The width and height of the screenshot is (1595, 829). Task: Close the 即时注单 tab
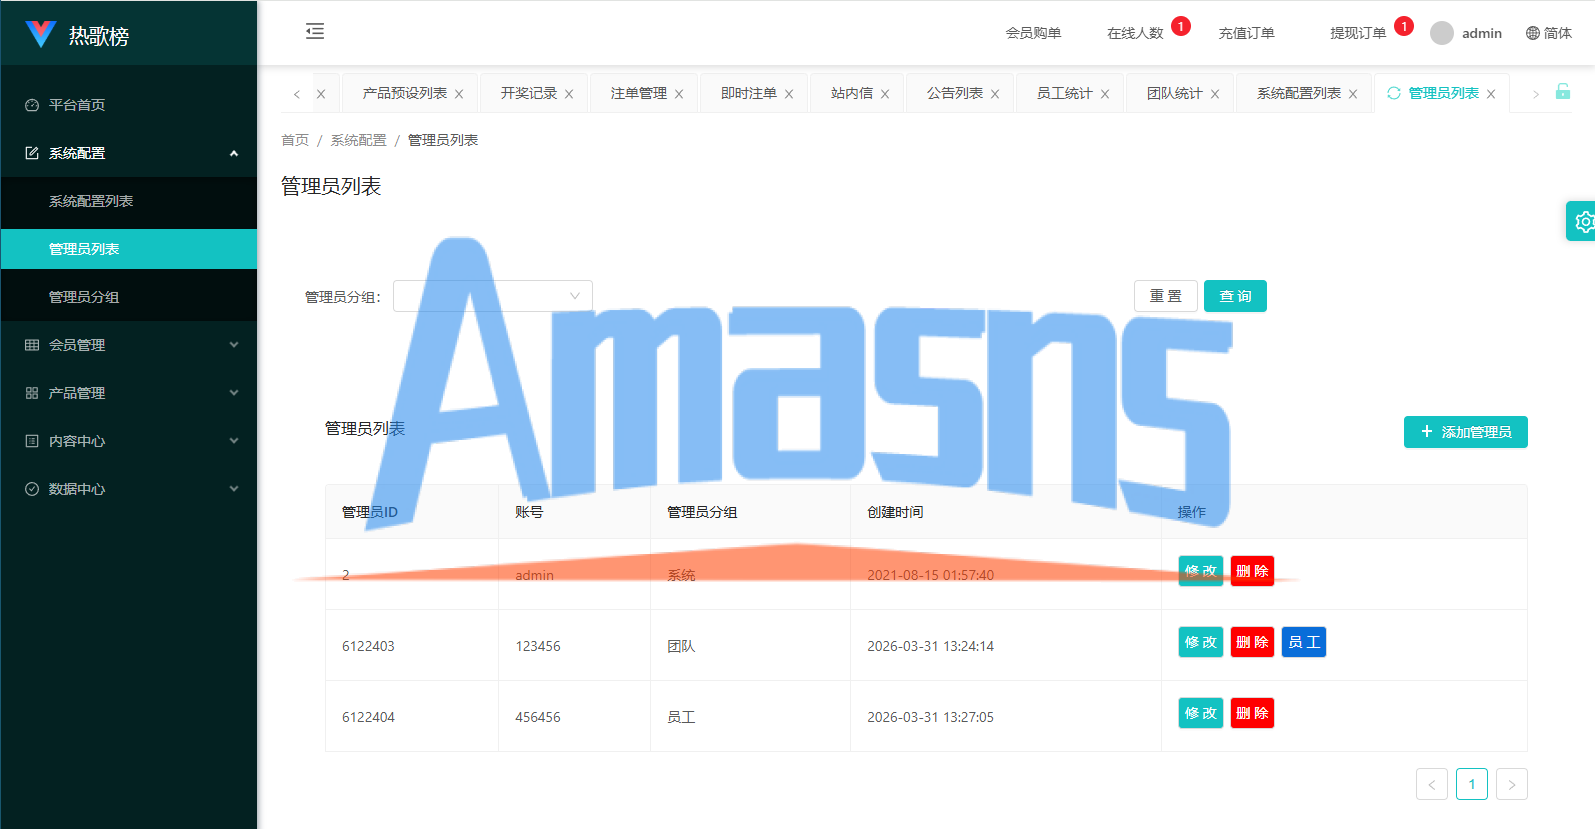tap(789, 94)
